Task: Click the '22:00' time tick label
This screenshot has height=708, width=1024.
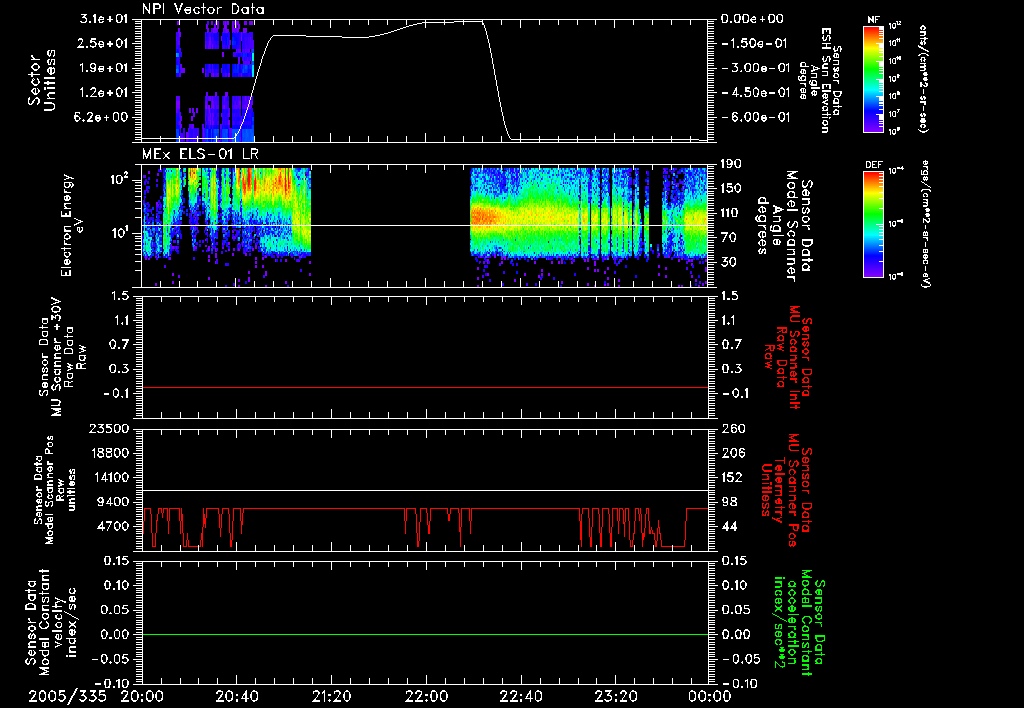Action: (426, 696)
